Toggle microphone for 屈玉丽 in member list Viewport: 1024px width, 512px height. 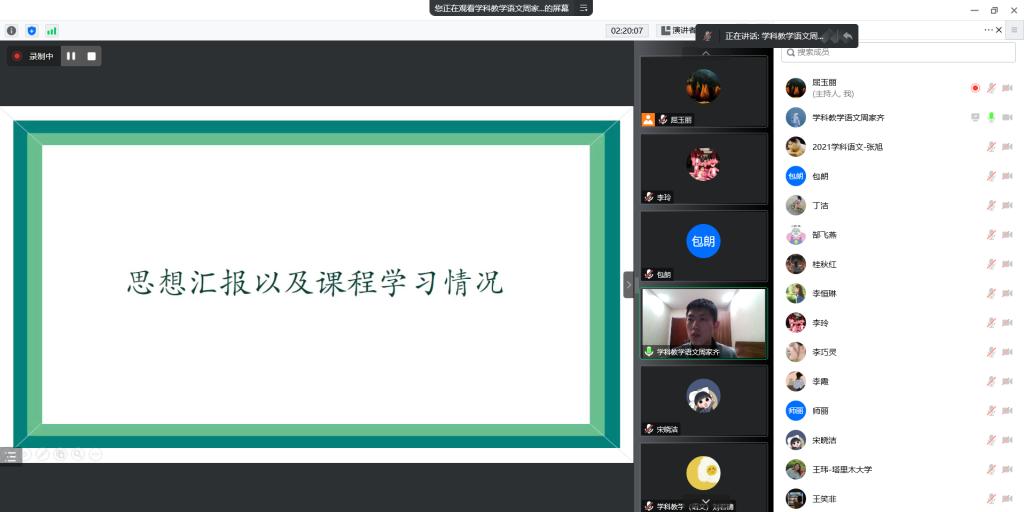pos(991,88)
